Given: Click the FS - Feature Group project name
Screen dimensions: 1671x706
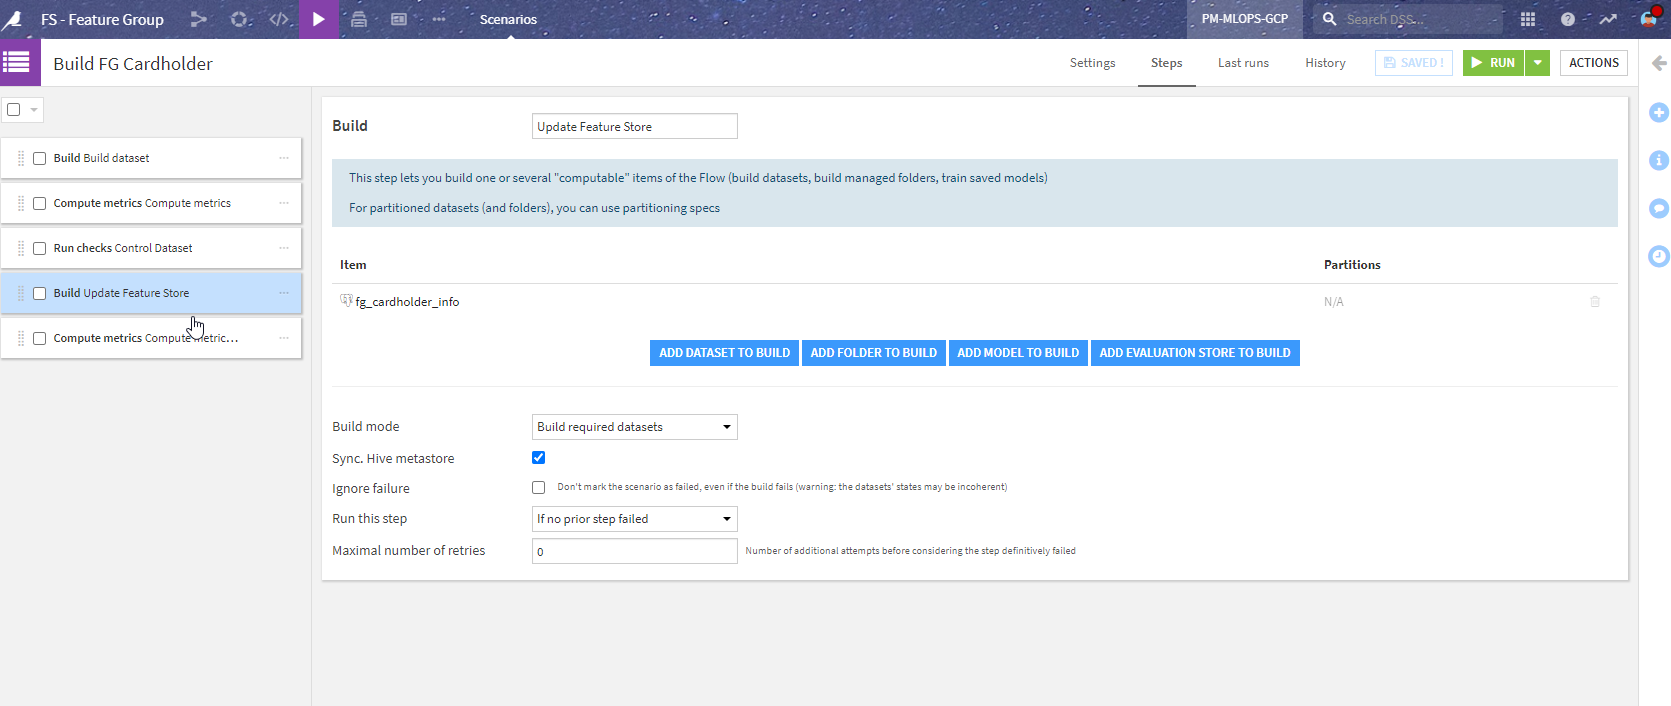Looking at the screenshot, I should (x=102, y=19).
